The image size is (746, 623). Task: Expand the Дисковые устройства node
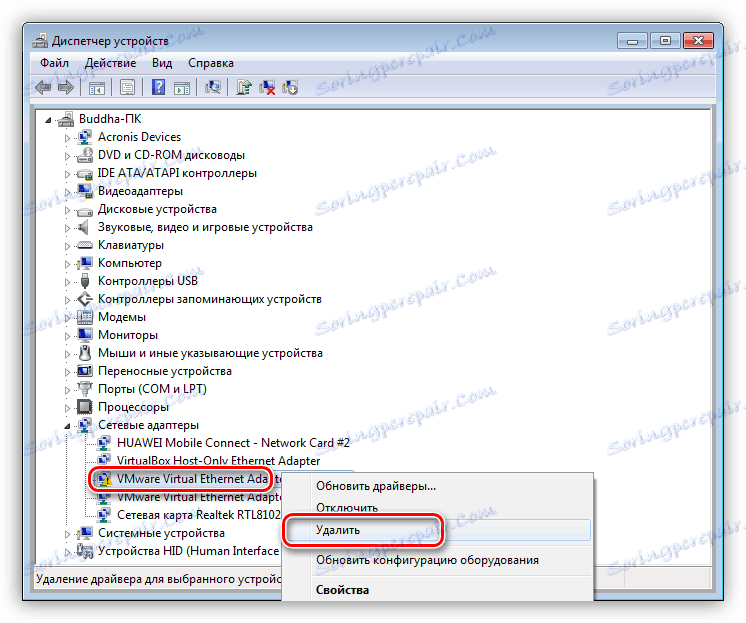click(67, 210)
